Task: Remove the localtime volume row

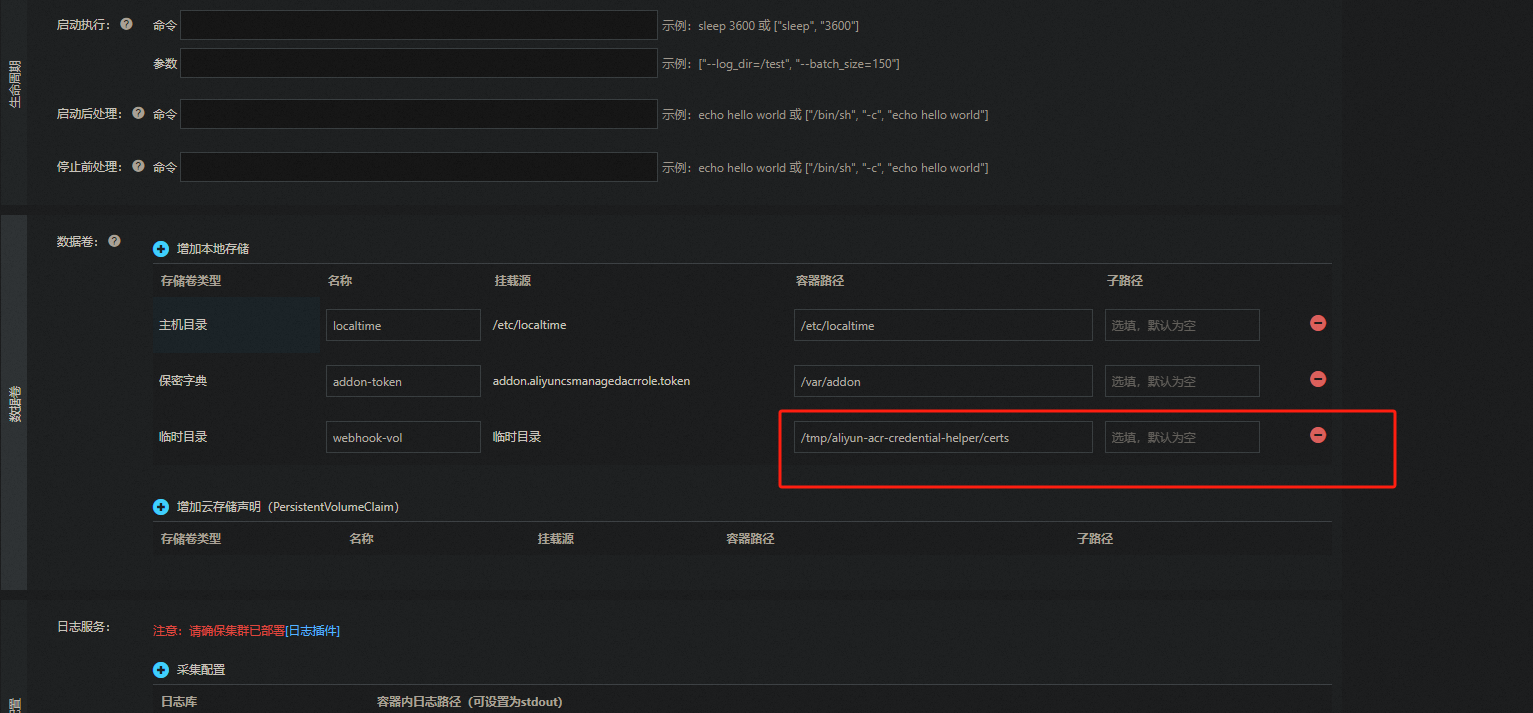Action: [x=1318, y=324]
